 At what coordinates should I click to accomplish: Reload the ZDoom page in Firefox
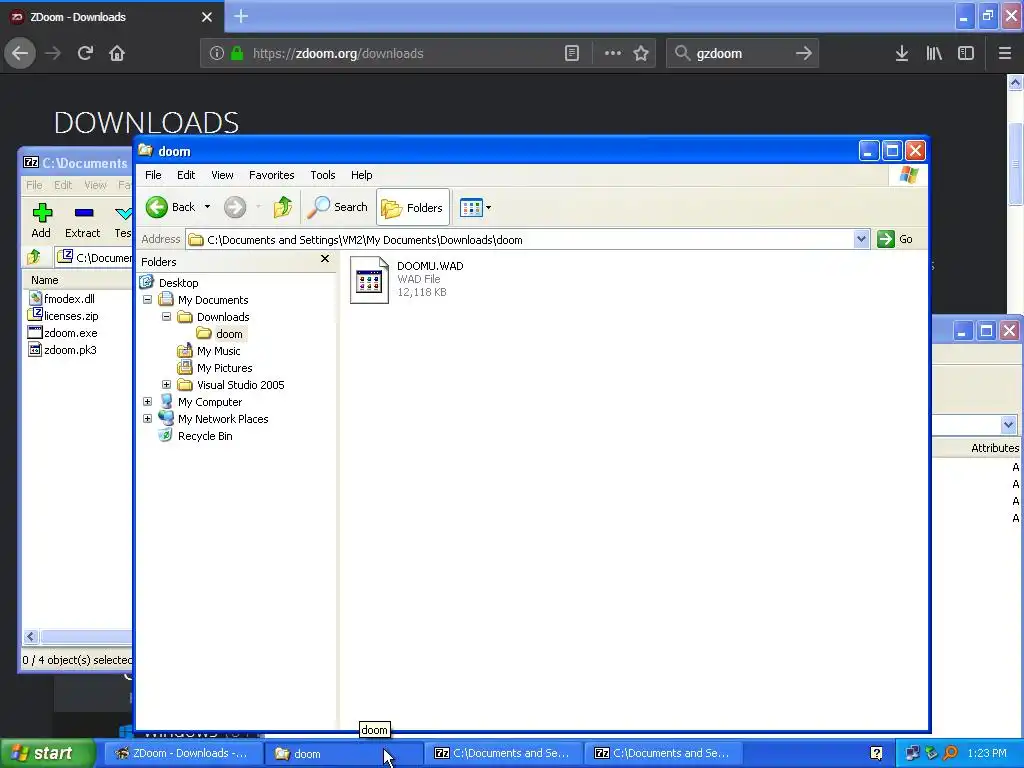pos(85,54)
